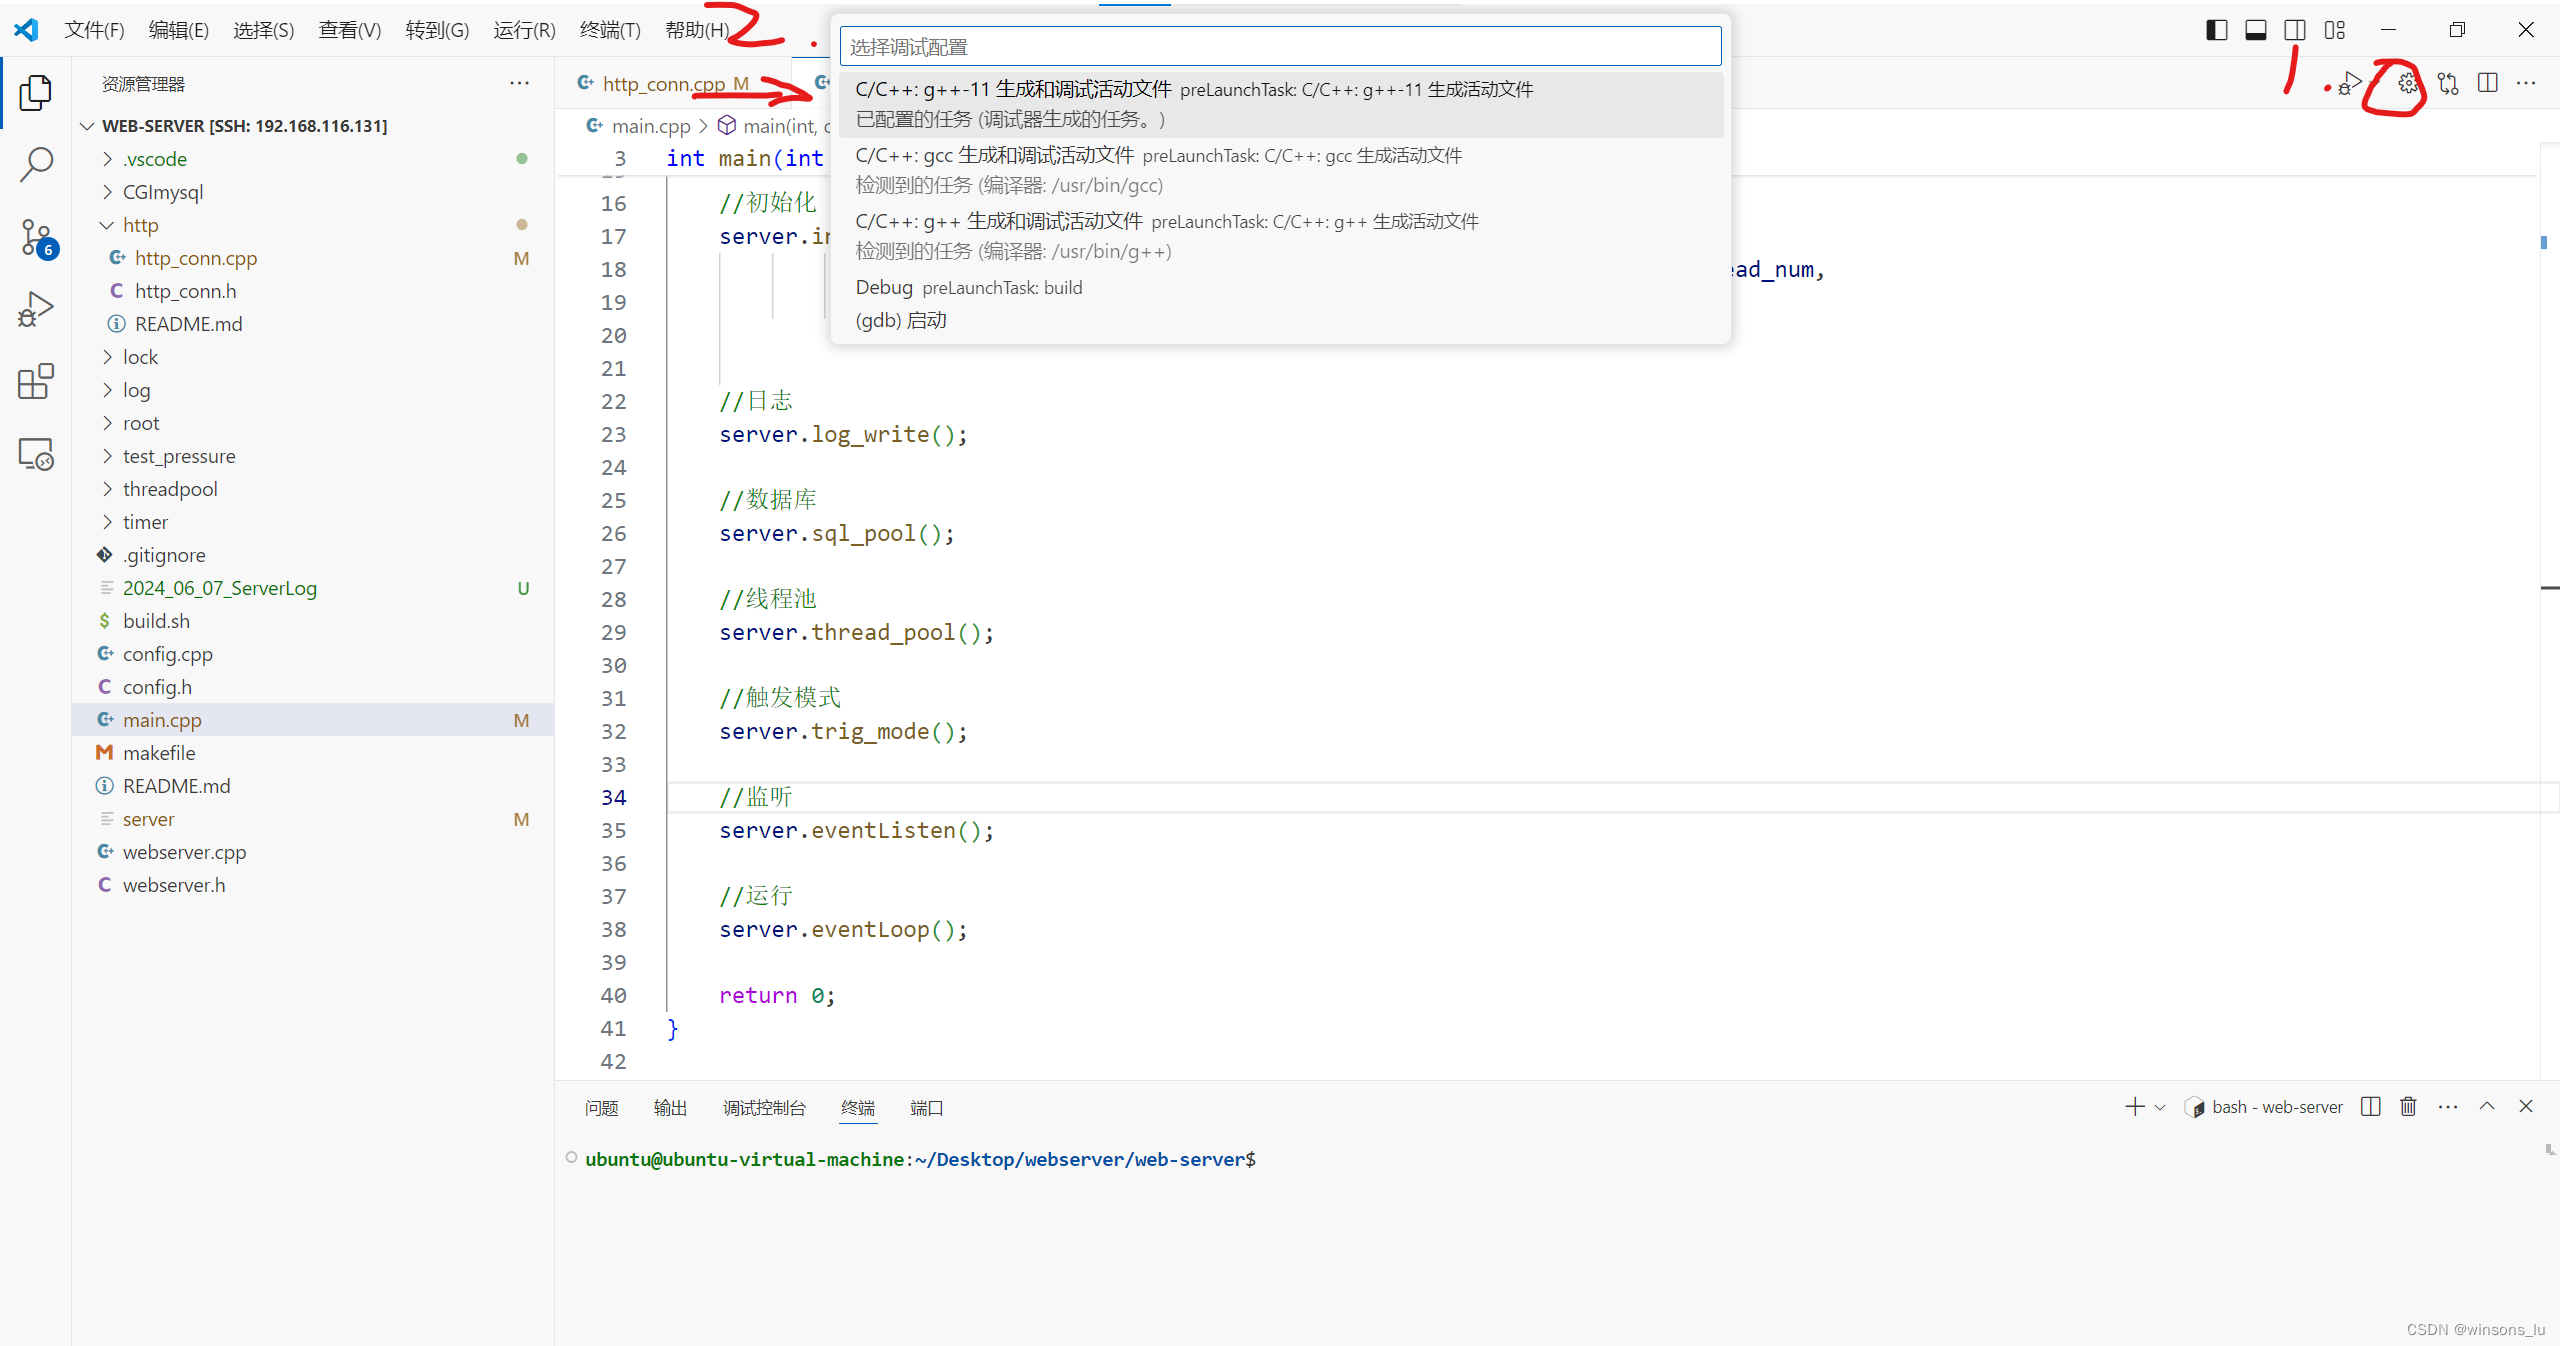Open the 终端(T) menu
Viewport: 2560px width, 1346px height.
click(610, 29)
